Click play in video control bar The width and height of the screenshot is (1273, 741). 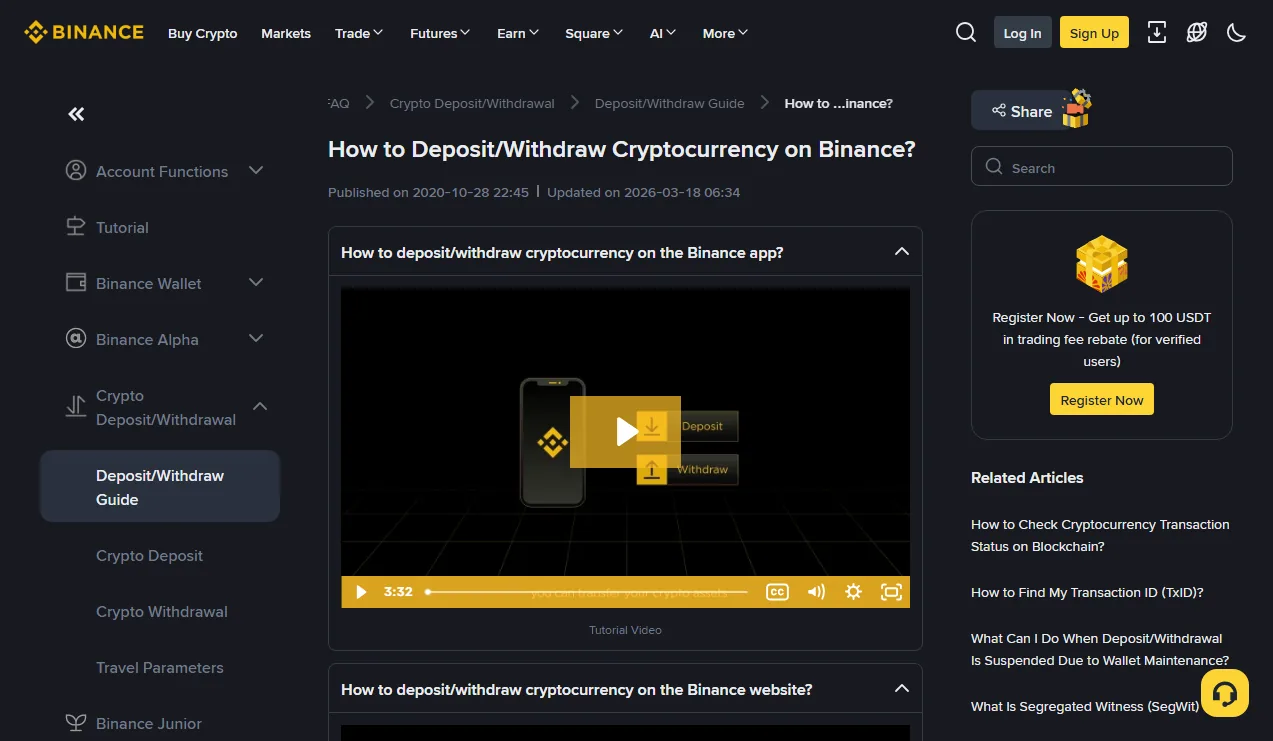362,592
